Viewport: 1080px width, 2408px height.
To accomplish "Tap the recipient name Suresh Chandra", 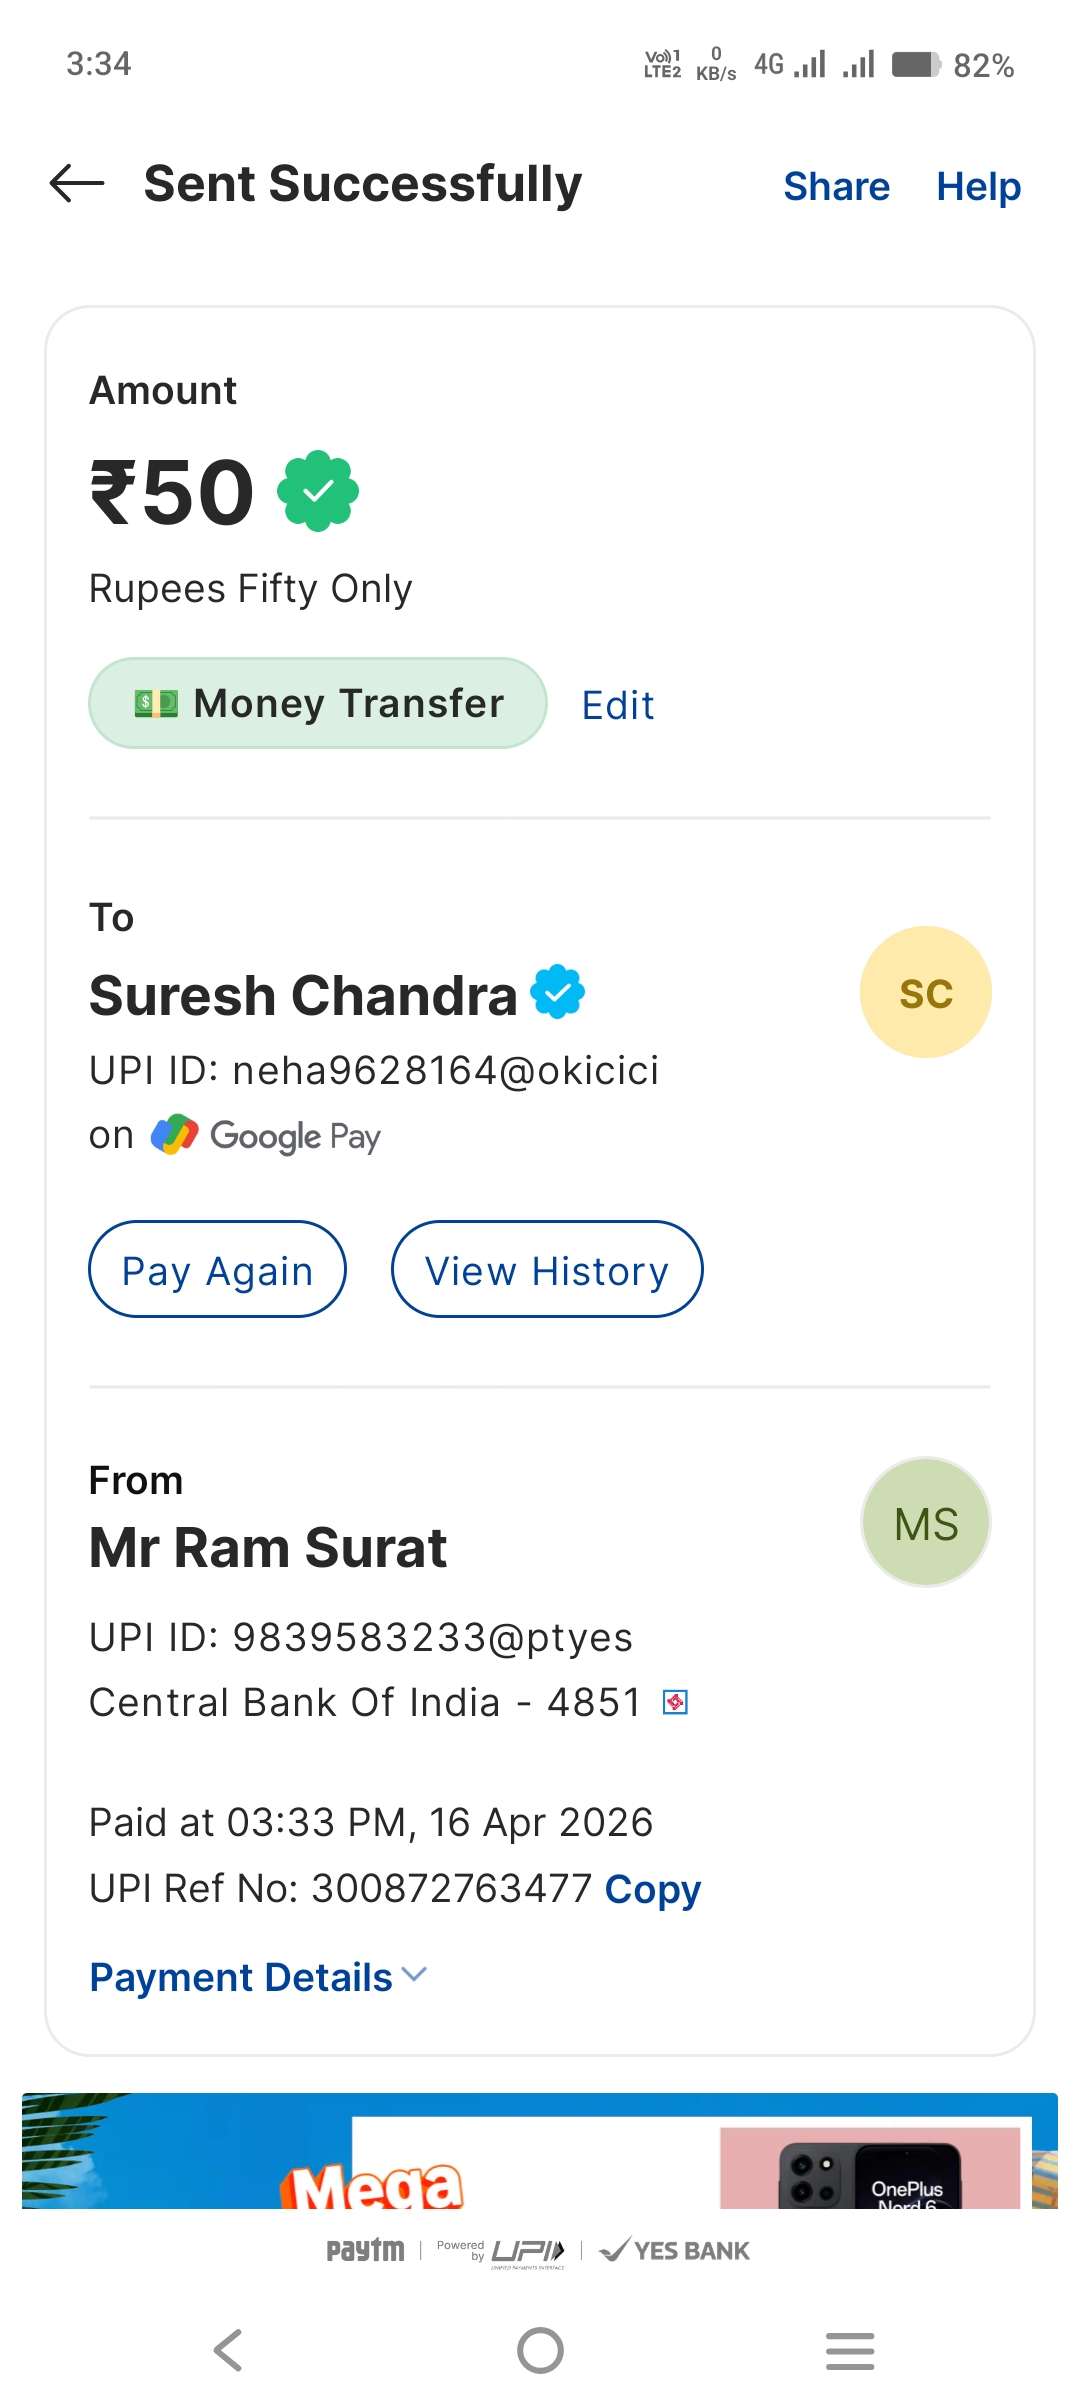I will tap(303, 996).
